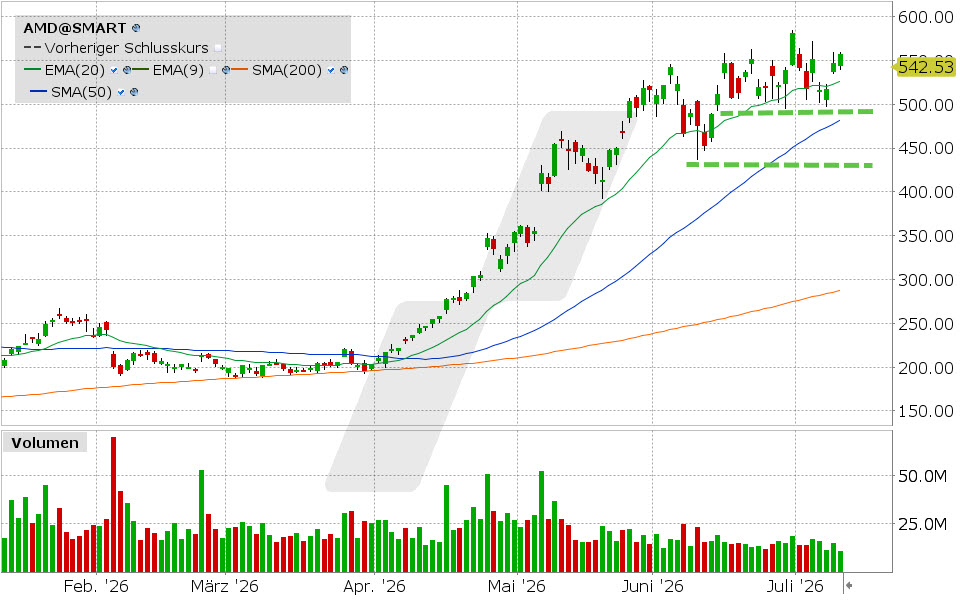Click the green EMA(20) legend line swatch
The image size is (960, 600).
pos(32,70)
